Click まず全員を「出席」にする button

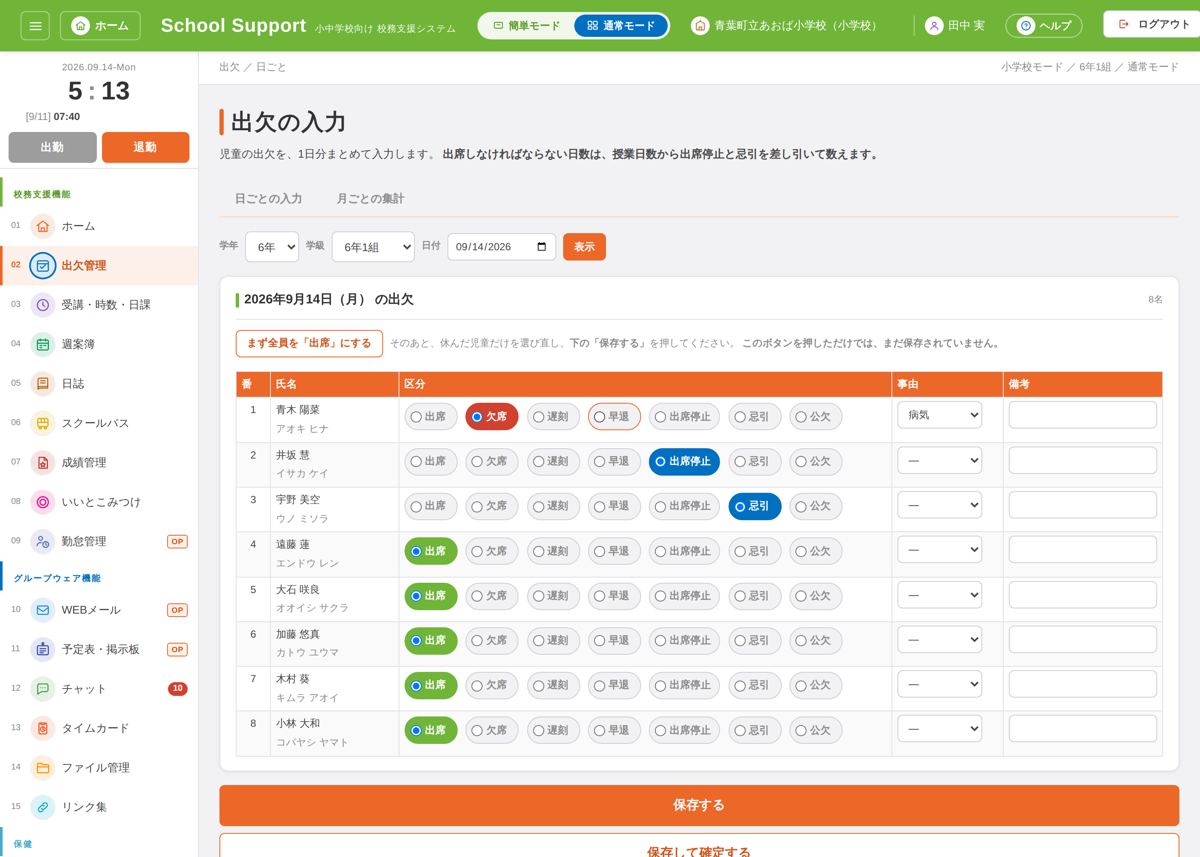[x=309, y=343]
